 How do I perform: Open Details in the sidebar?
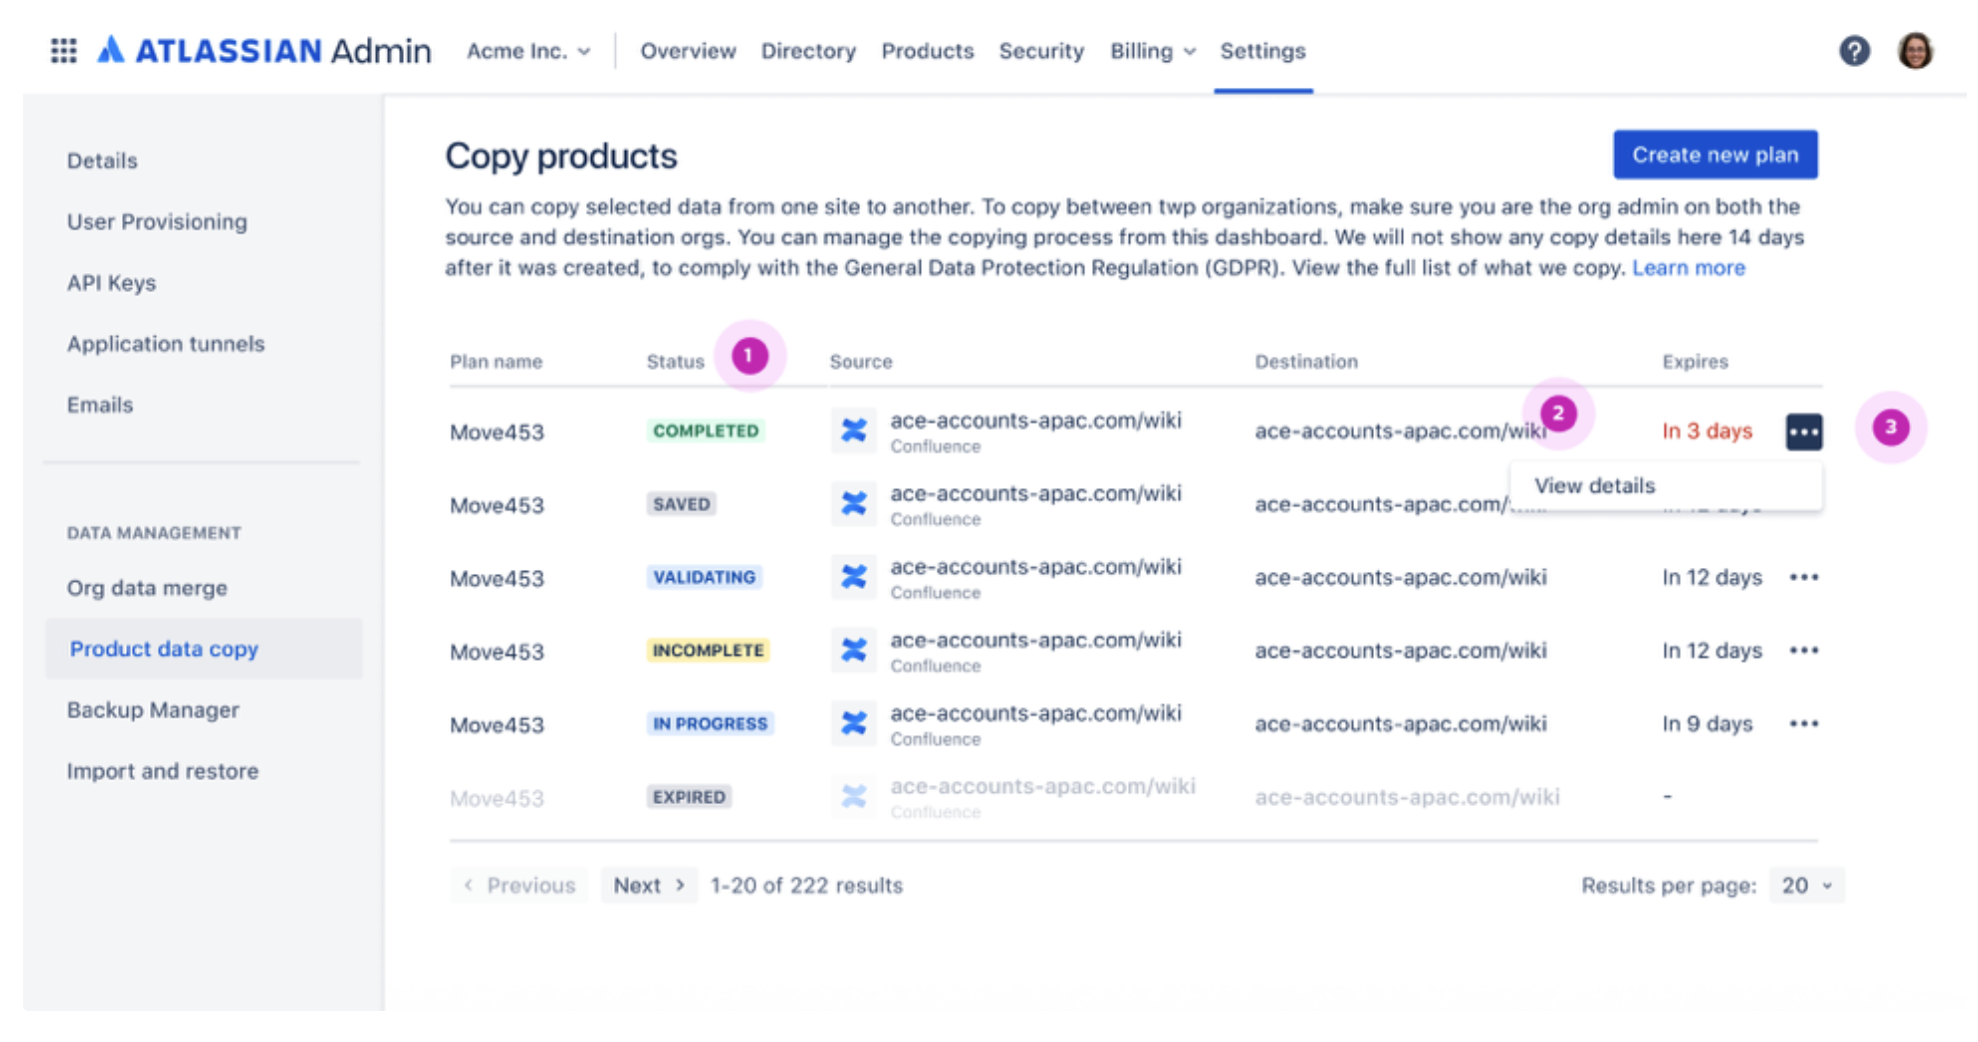pyautogui.click(x=102, y=161)
